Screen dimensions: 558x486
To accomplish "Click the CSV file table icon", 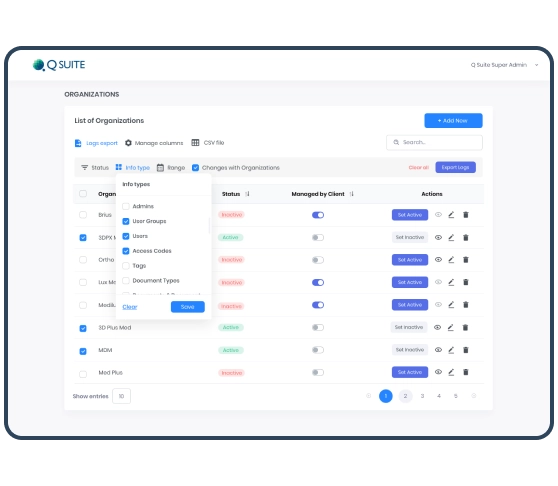I will click(195, 143).
